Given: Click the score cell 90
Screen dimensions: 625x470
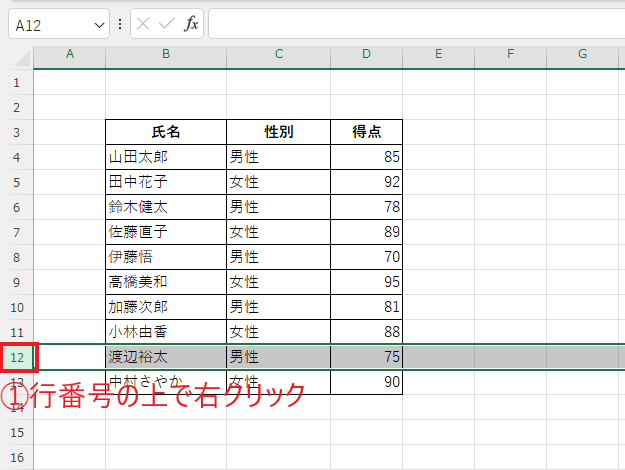Looking at the screenshot, I should coord(366,382).
